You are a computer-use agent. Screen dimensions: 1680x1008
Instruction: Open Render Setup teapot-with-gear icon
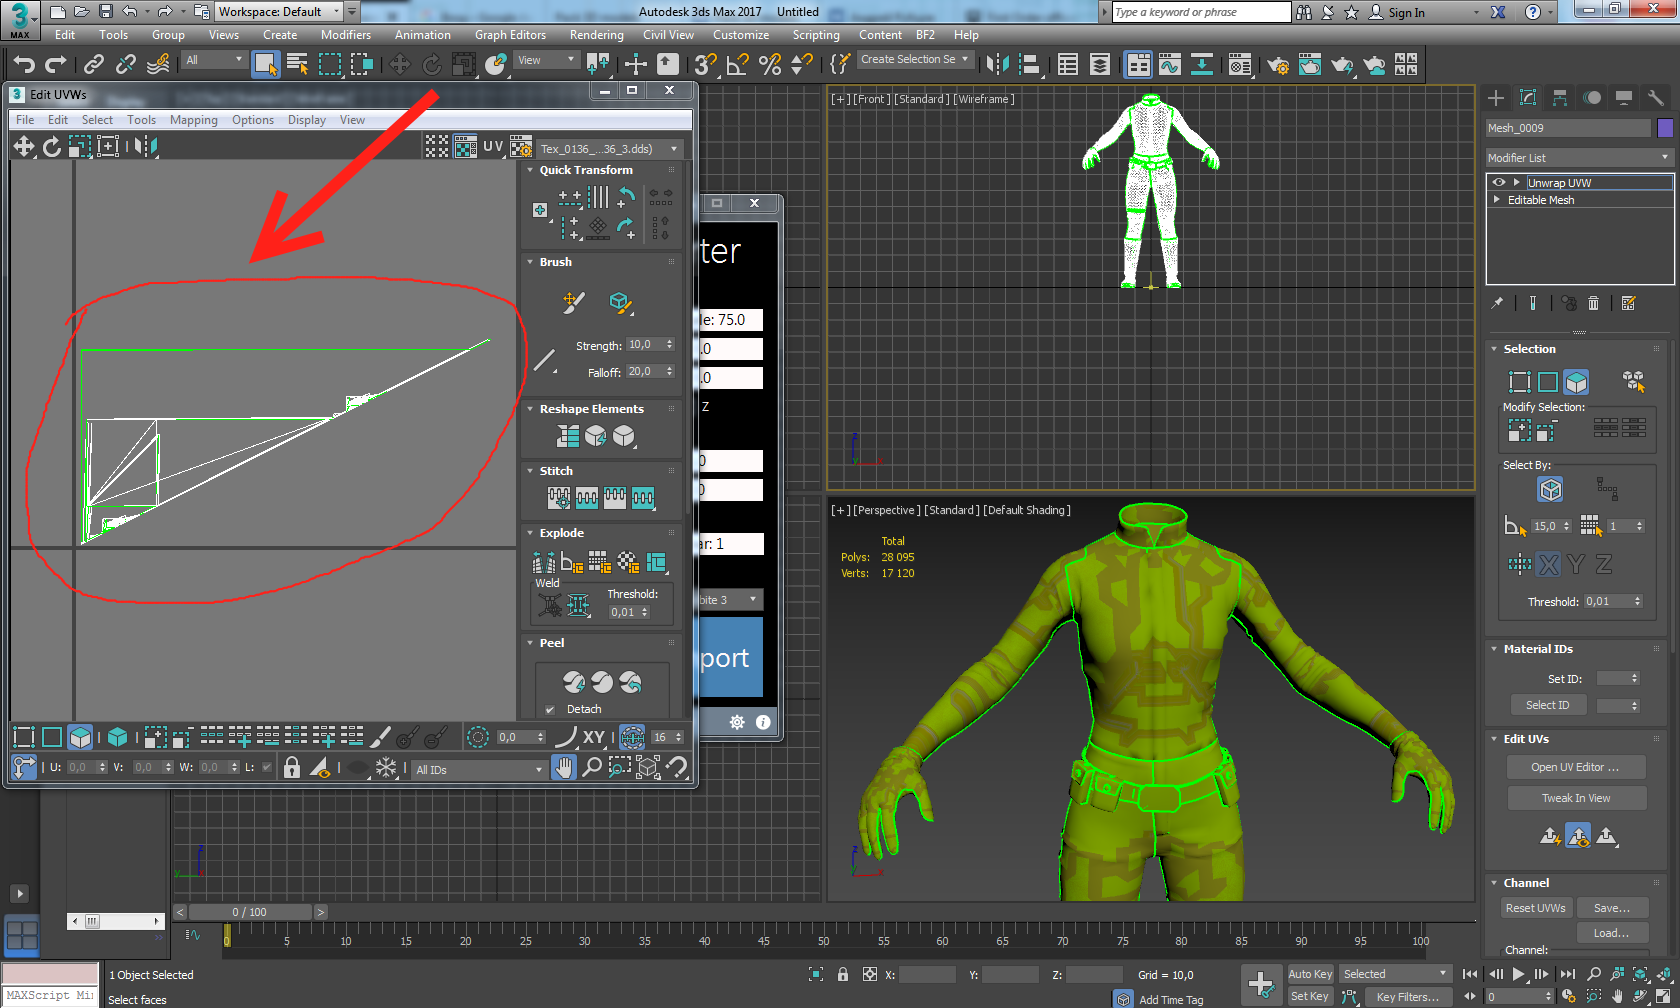click(x=1277, y=65)
